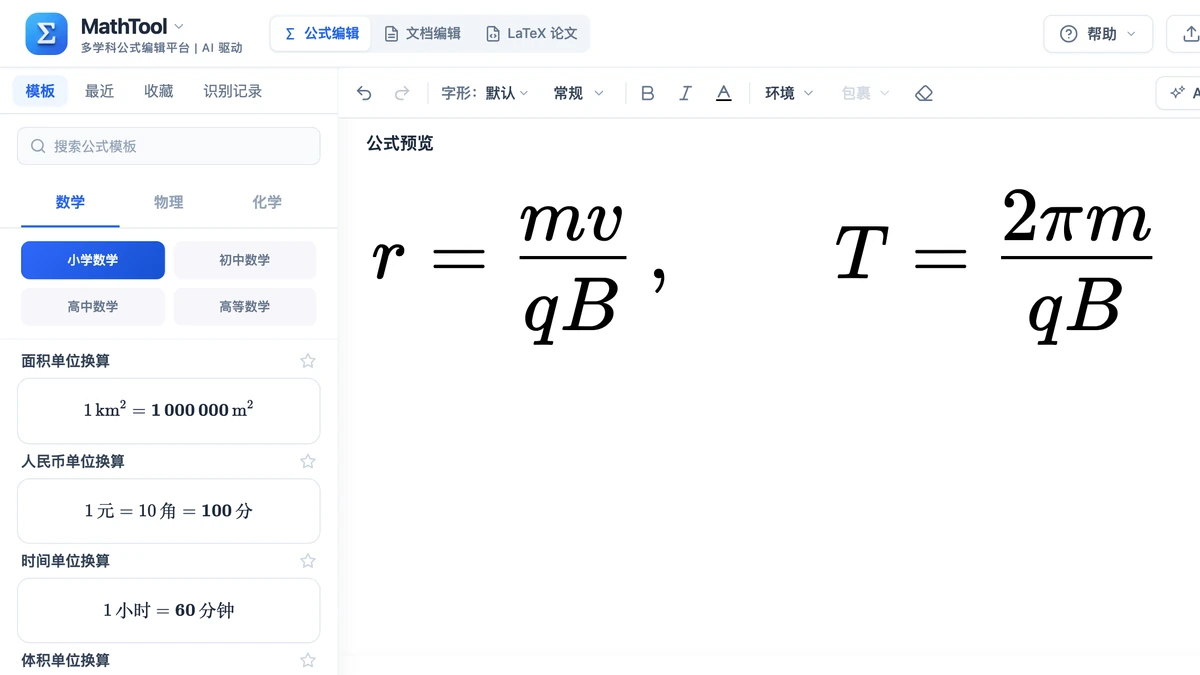
Task: Insert the 1小时=60分钟 formula card
Action: pos(169,610)
